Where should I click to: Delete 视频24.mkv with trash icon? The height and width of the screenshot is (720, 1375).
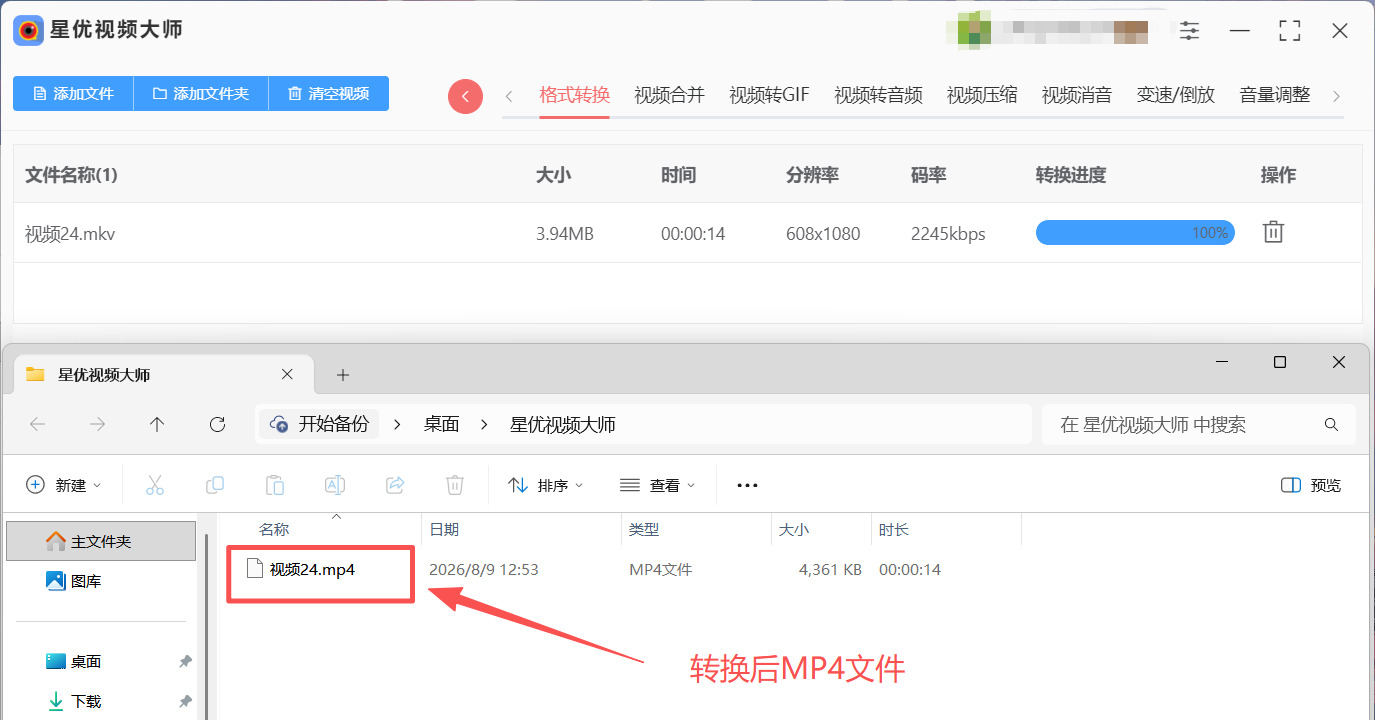click(x=1272, y=232)
